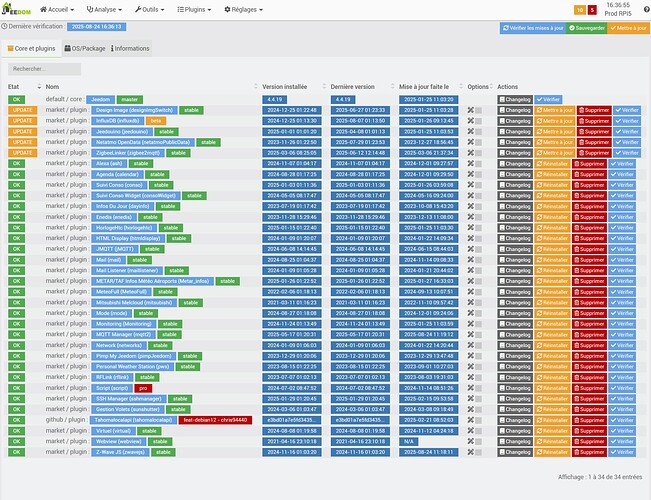Switch to the Core et plugins tab
Image resolution: width=651 pixels, height=500 pixels.
(x=31, y=49)
